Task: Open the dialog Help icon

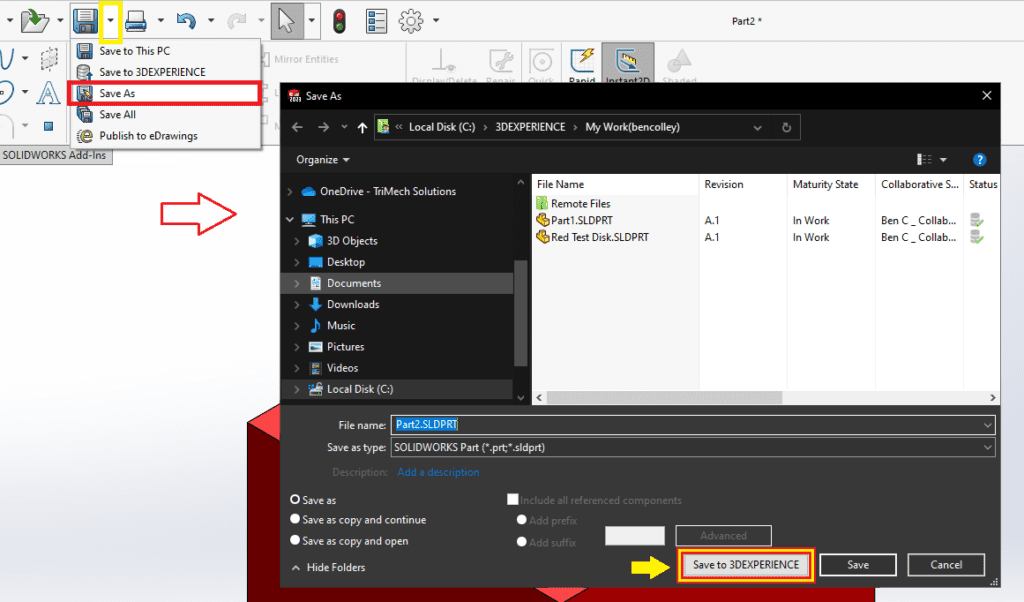Action: (979, 160)
